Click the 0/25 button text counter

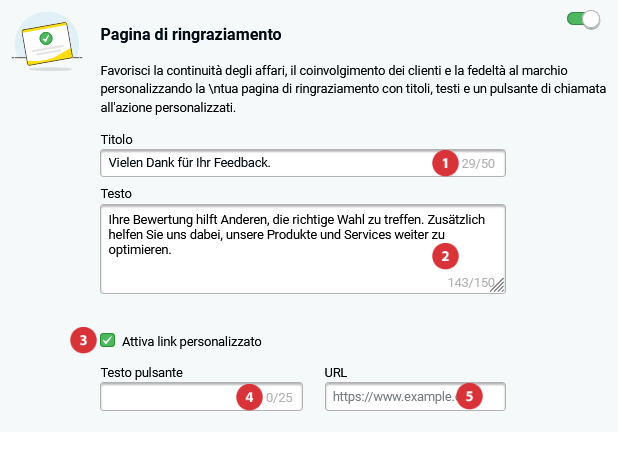(x=279, y=397)
